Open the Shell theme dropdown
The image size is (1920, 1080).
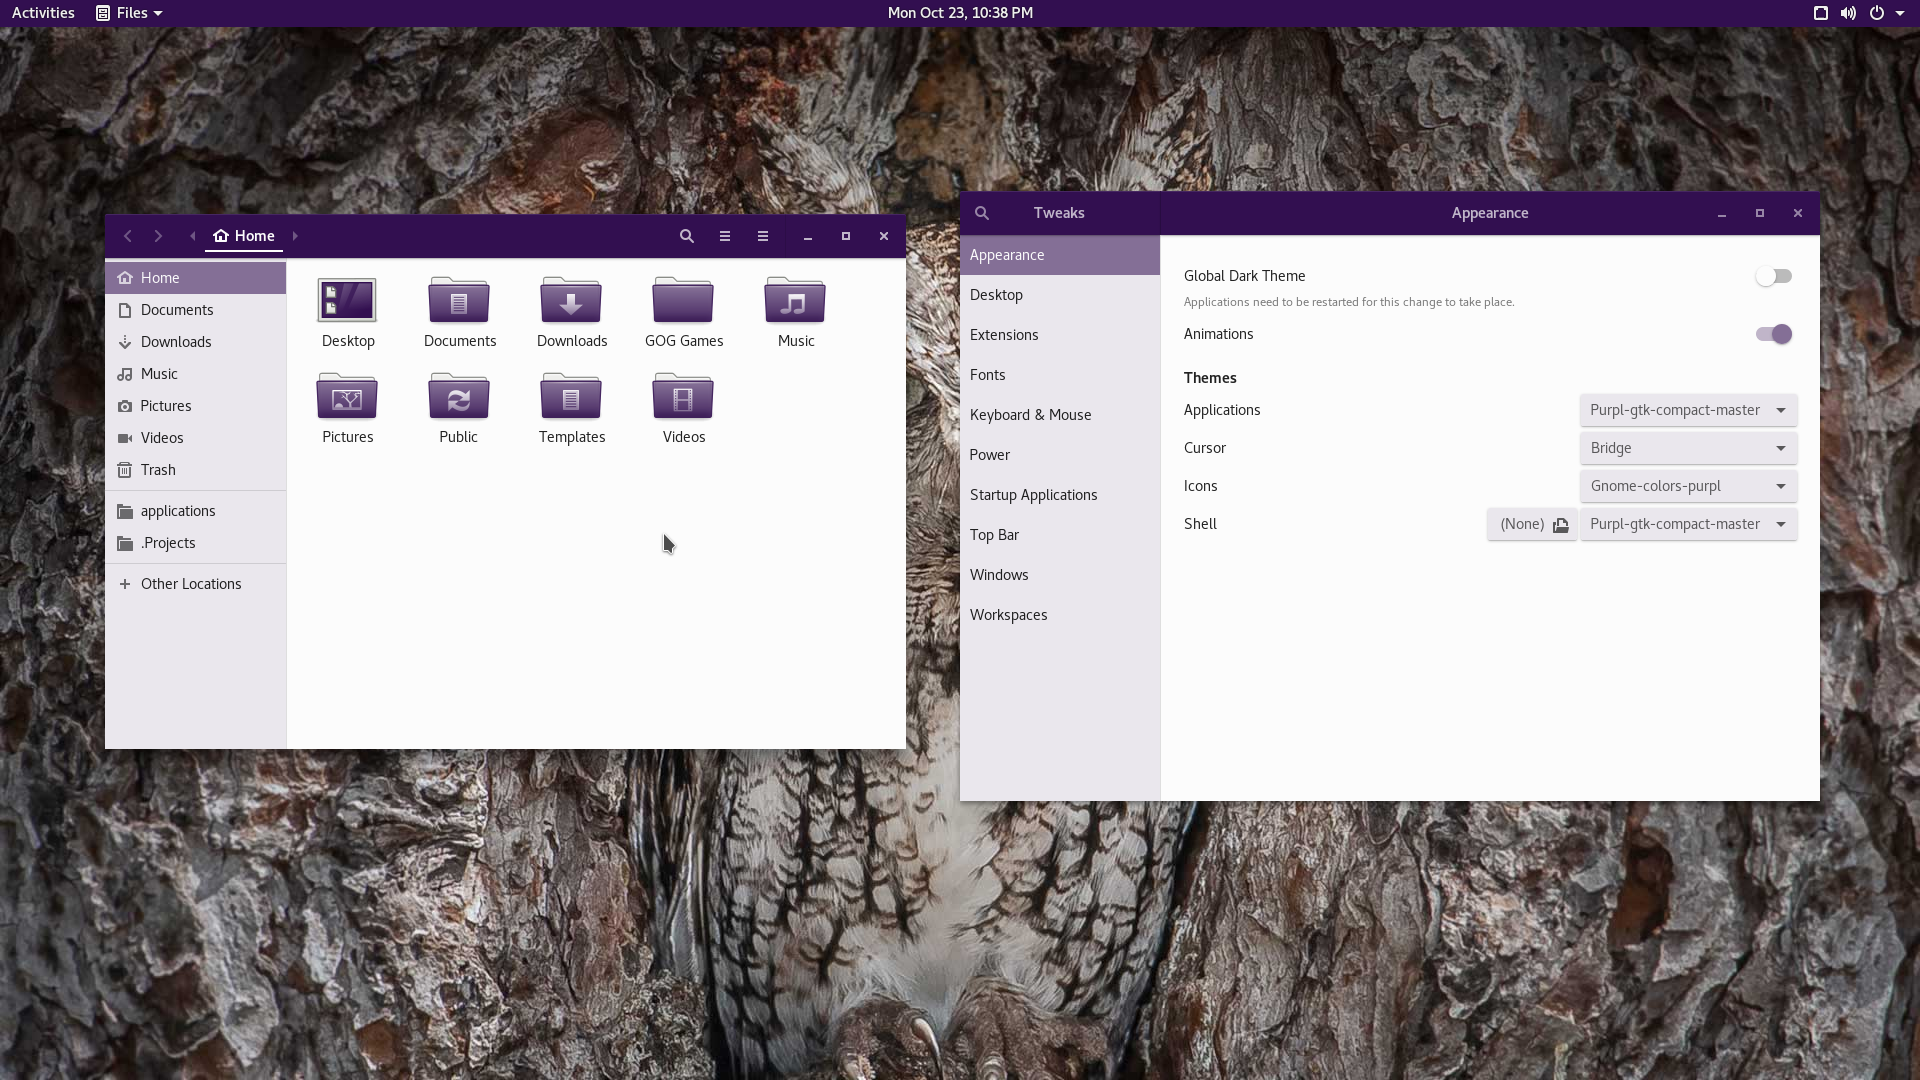point(1689,524)
